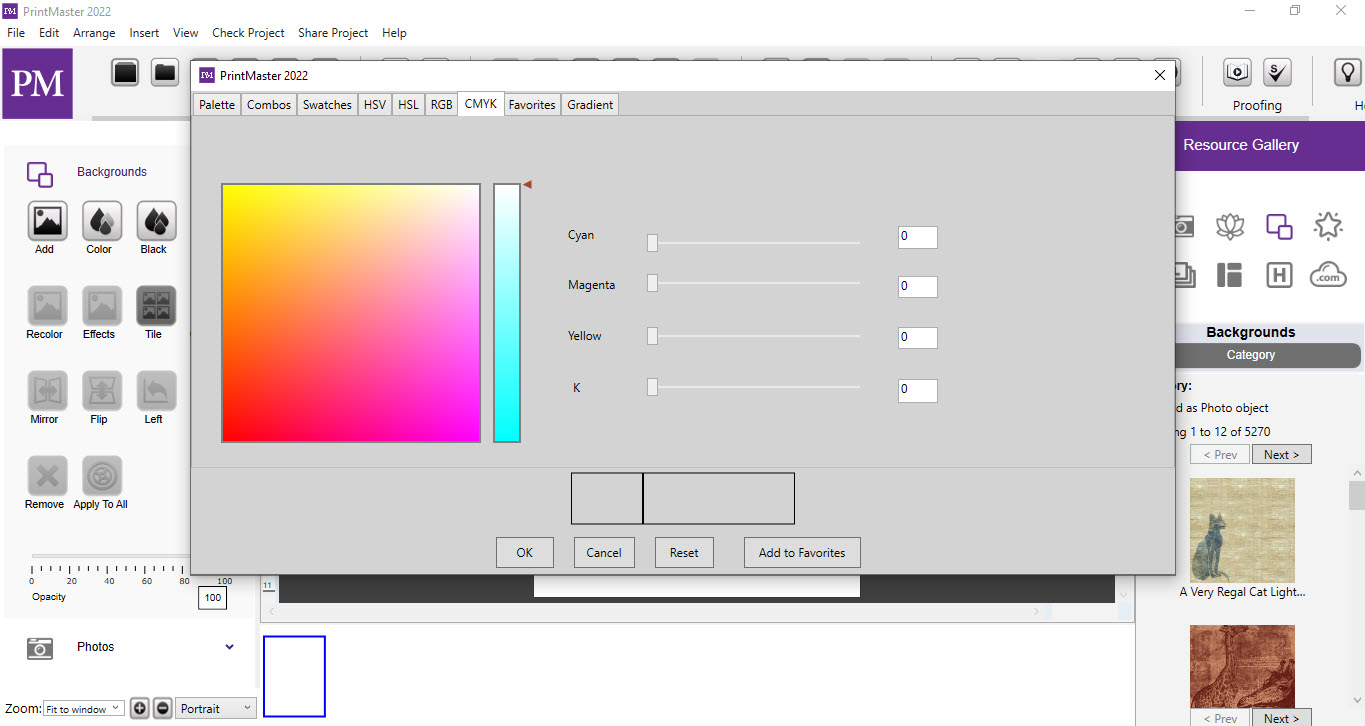Screen dimensions: 1365x726
Task: Select the CMYK tab
Action: tap(481, 103)
